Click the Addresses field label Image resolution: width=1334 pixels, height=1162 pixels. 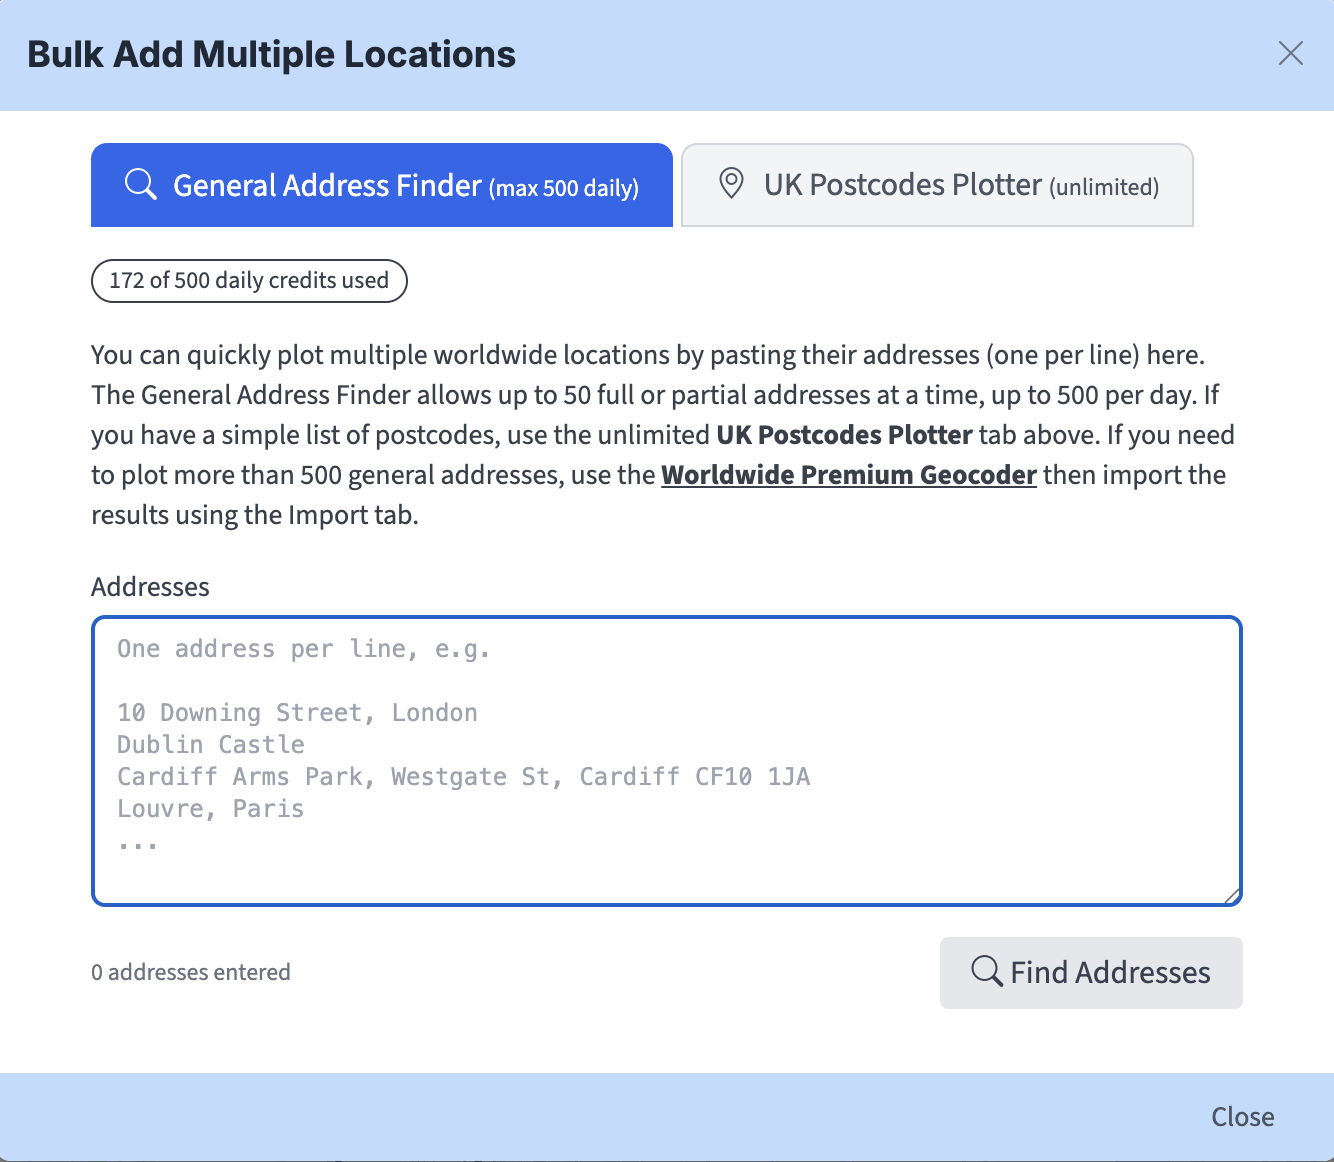(150, 587)
